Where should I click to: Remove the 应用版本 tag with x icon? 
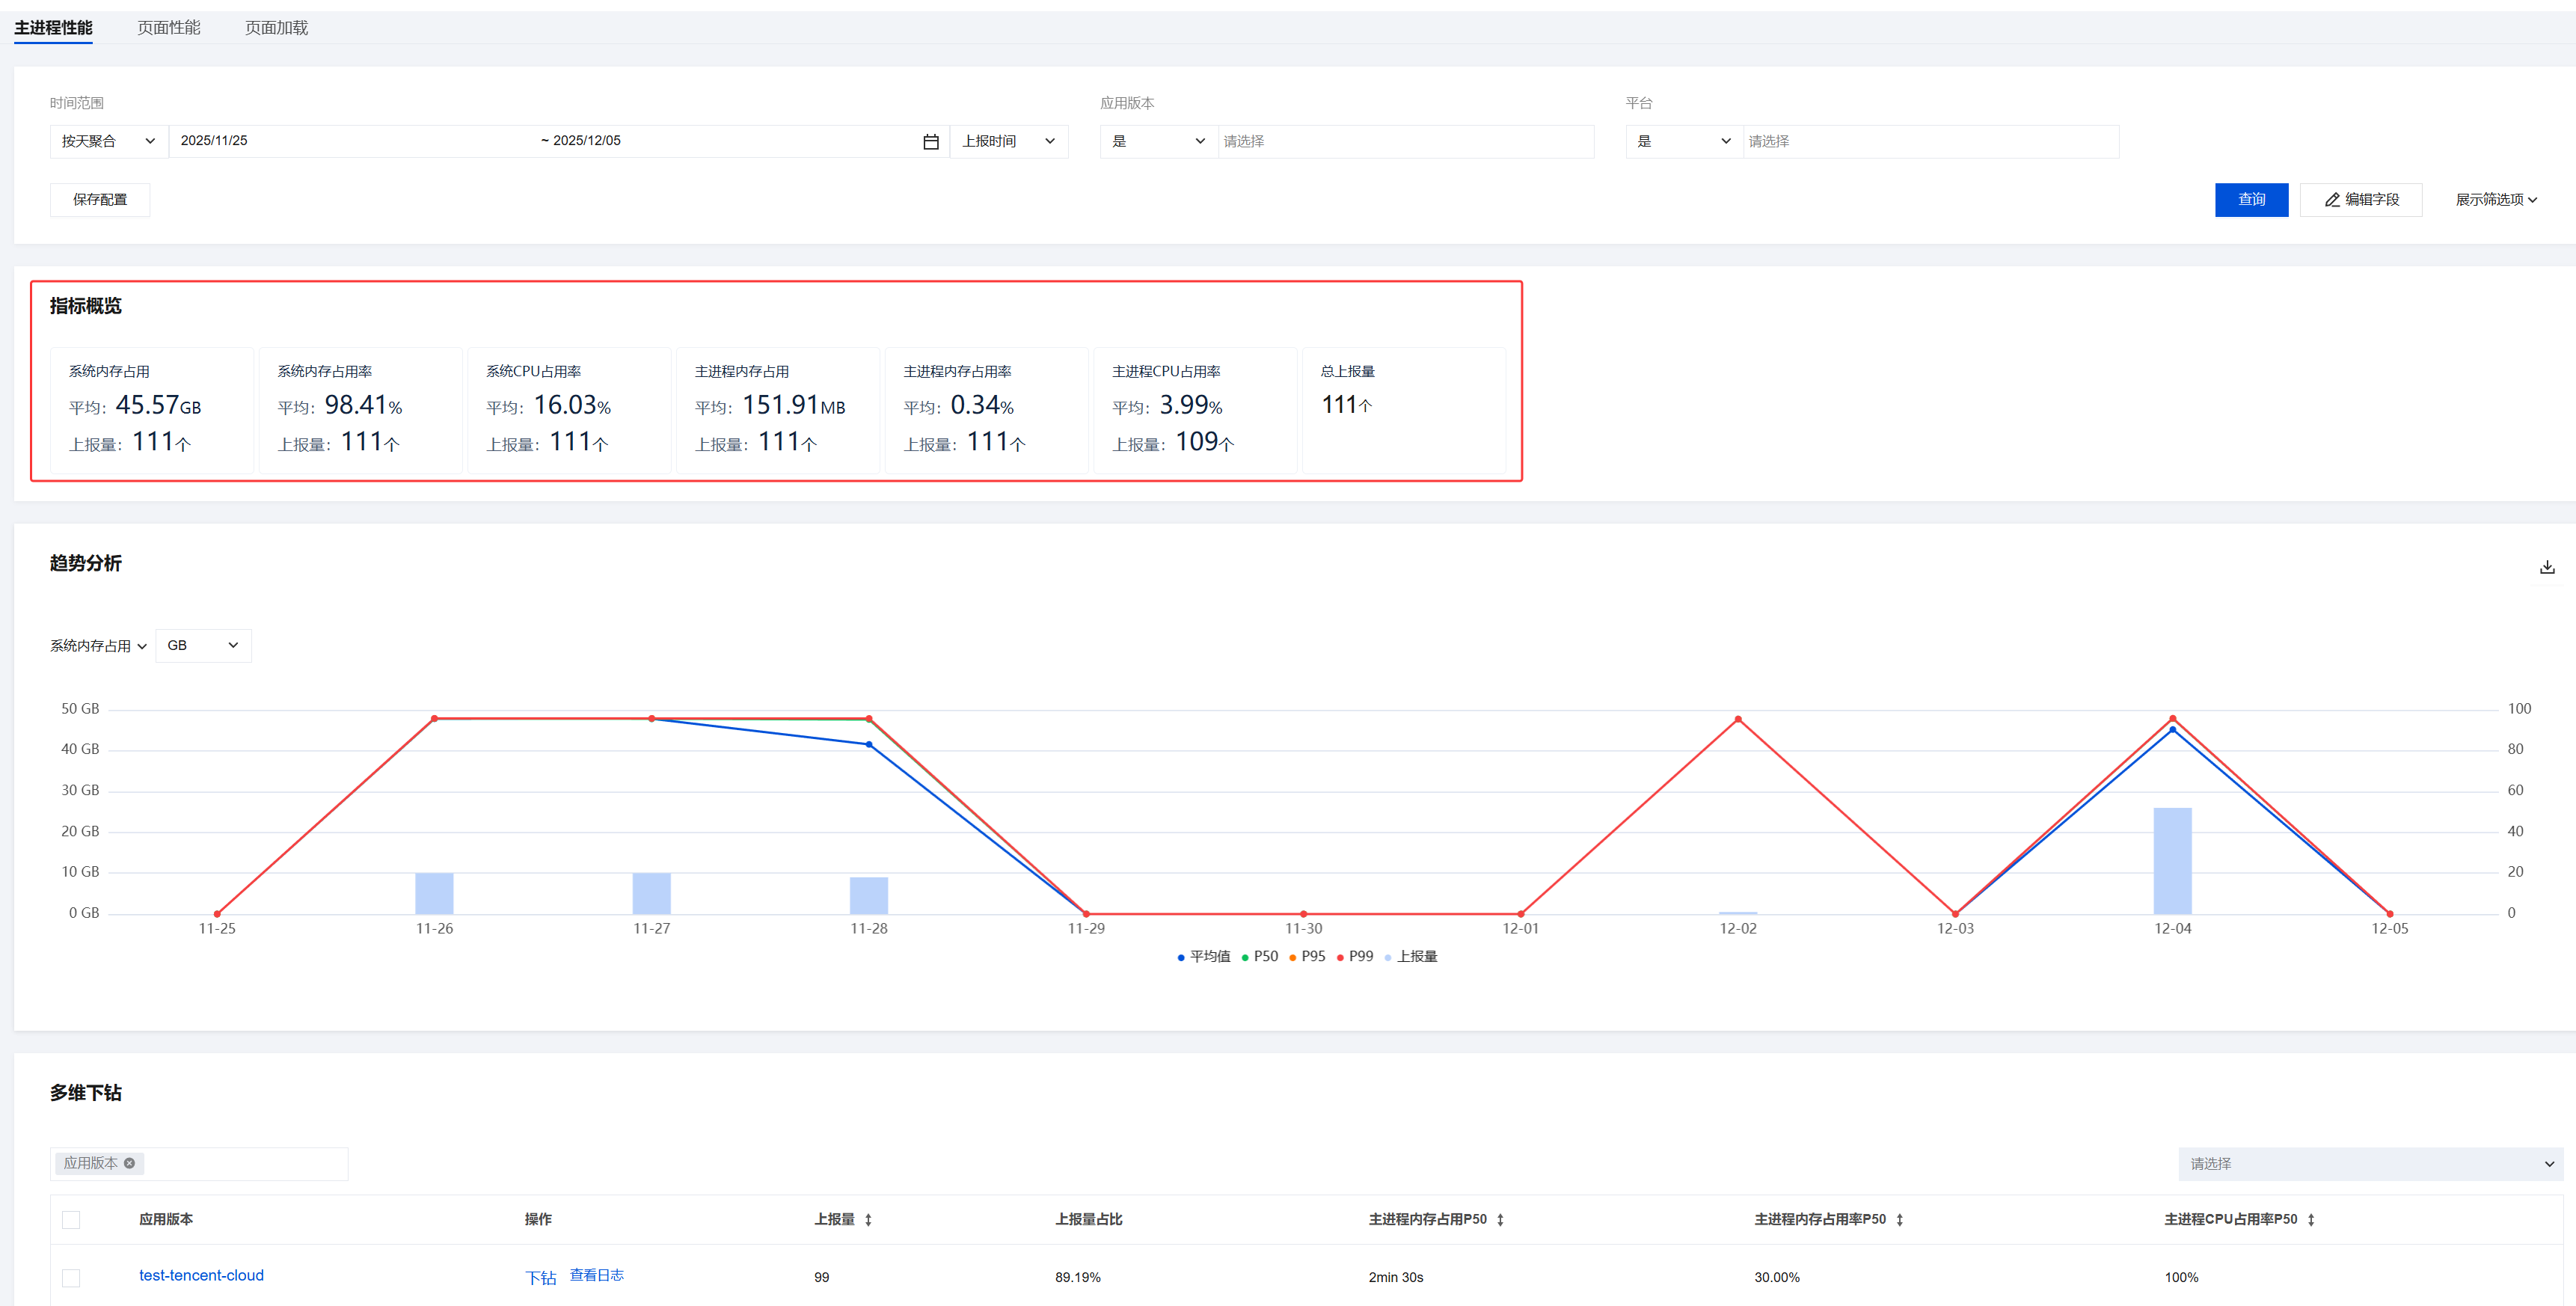(129, 1163)
